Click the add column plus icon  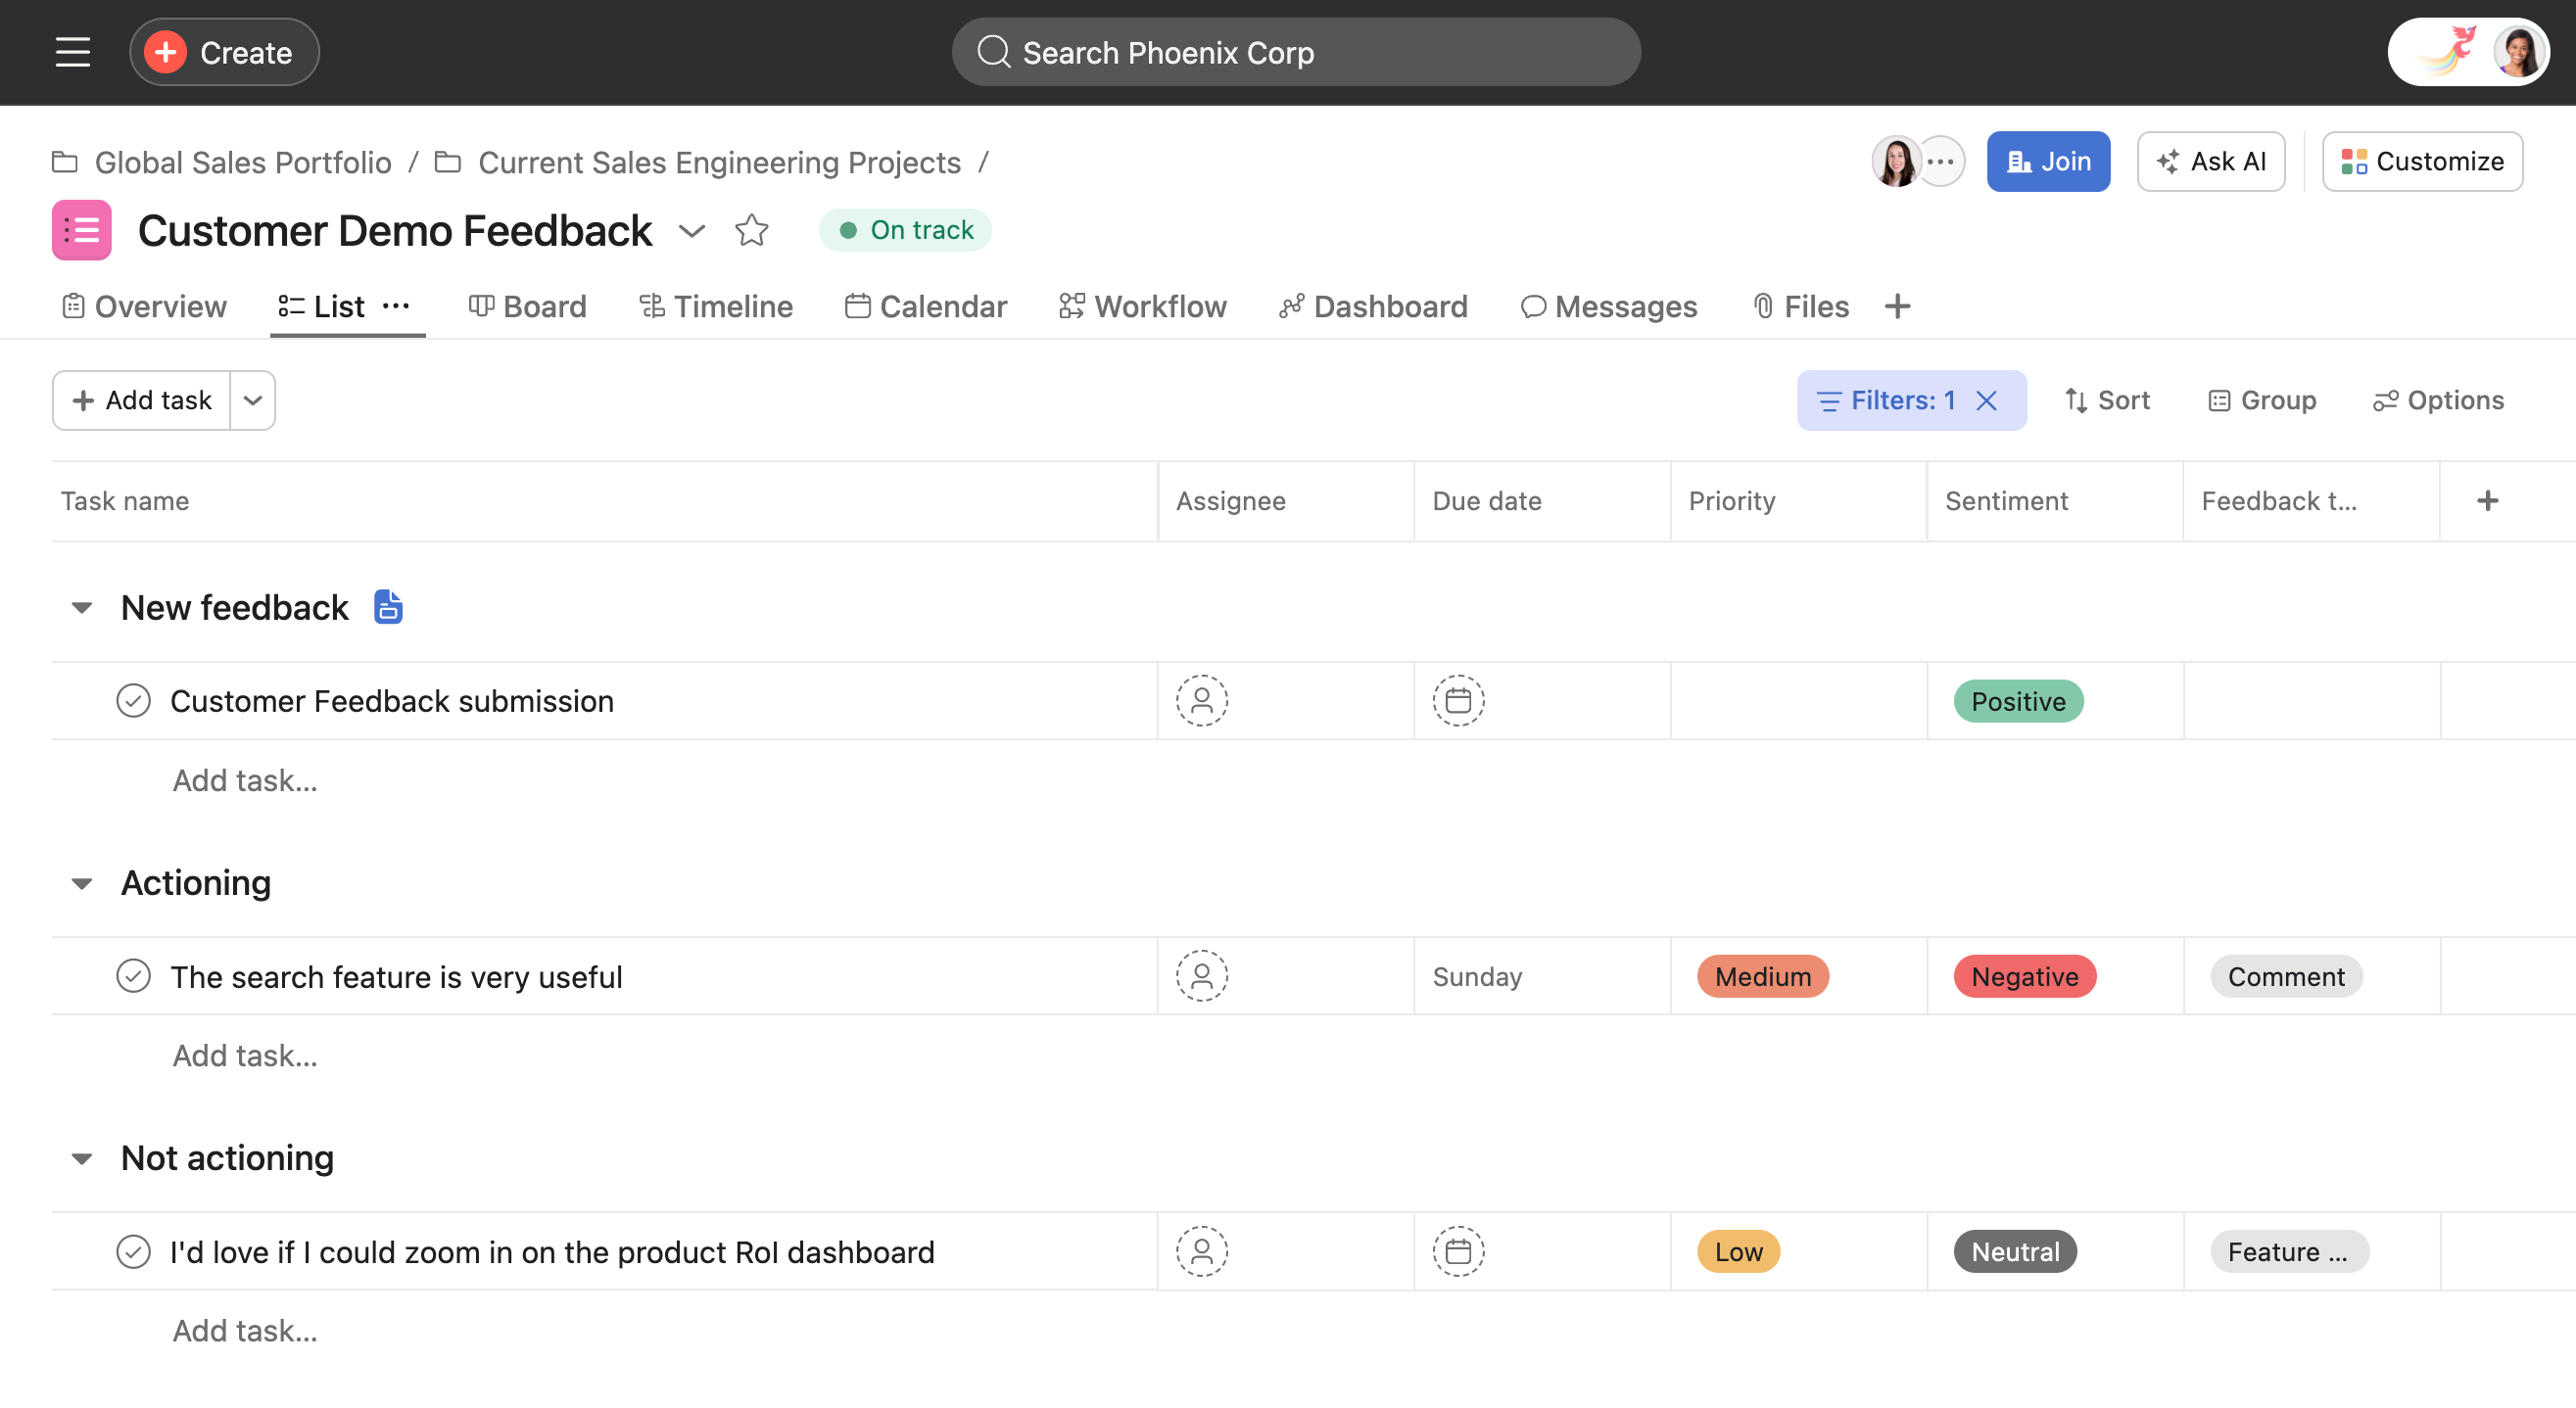click(x=2488, y=501)
